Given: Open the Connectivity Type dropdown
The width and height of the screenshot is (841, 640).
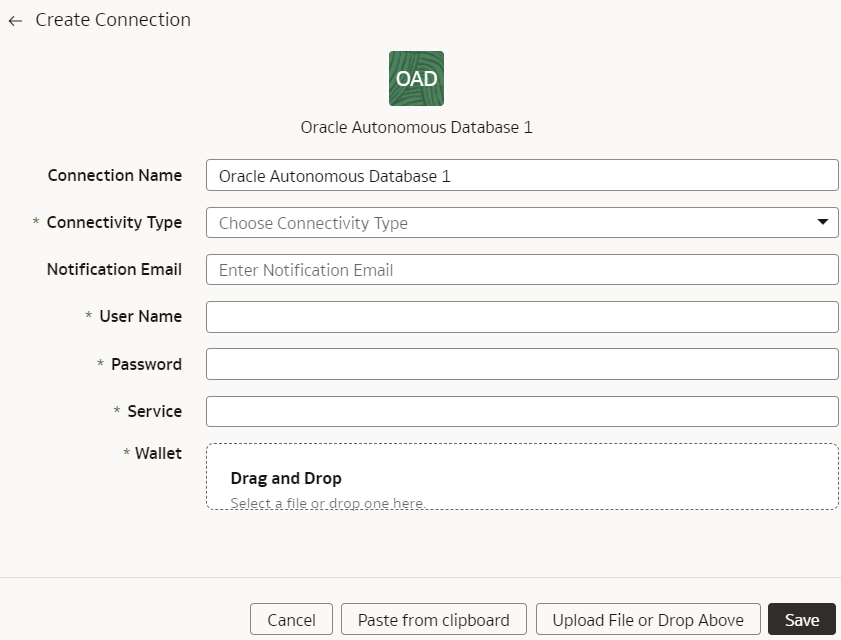Looking at the screenshot, I should [x=522, y=222].
